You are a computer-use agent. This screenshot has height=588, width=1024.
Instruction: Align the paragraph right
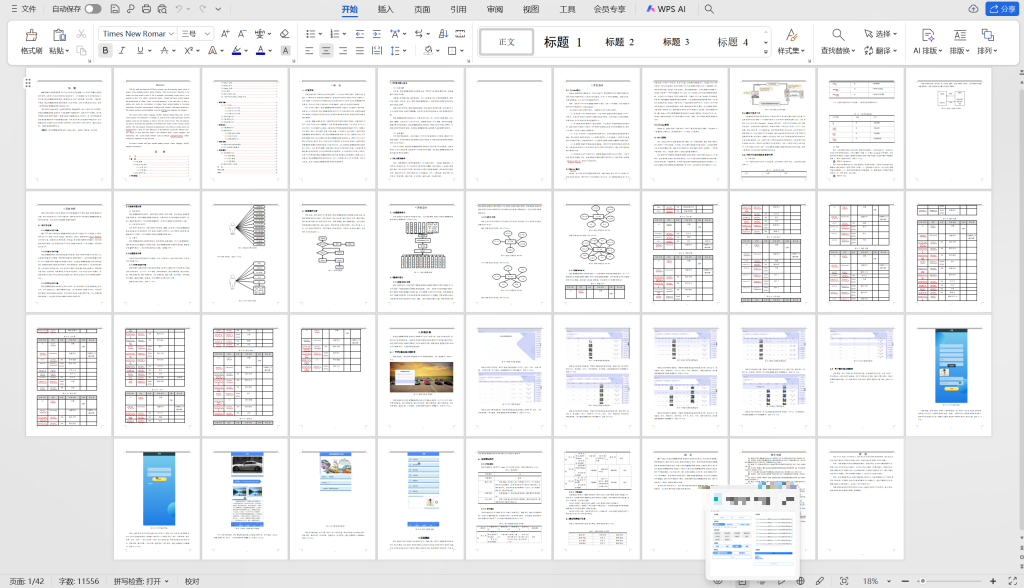(343, 50)
